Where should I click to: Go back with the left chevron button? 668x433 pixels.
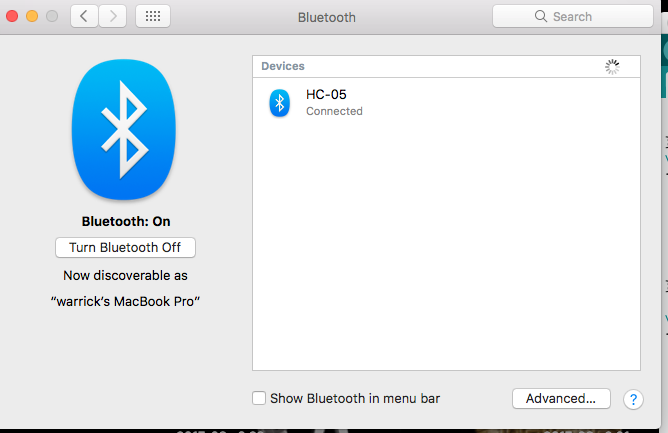(x=84, y=17)
